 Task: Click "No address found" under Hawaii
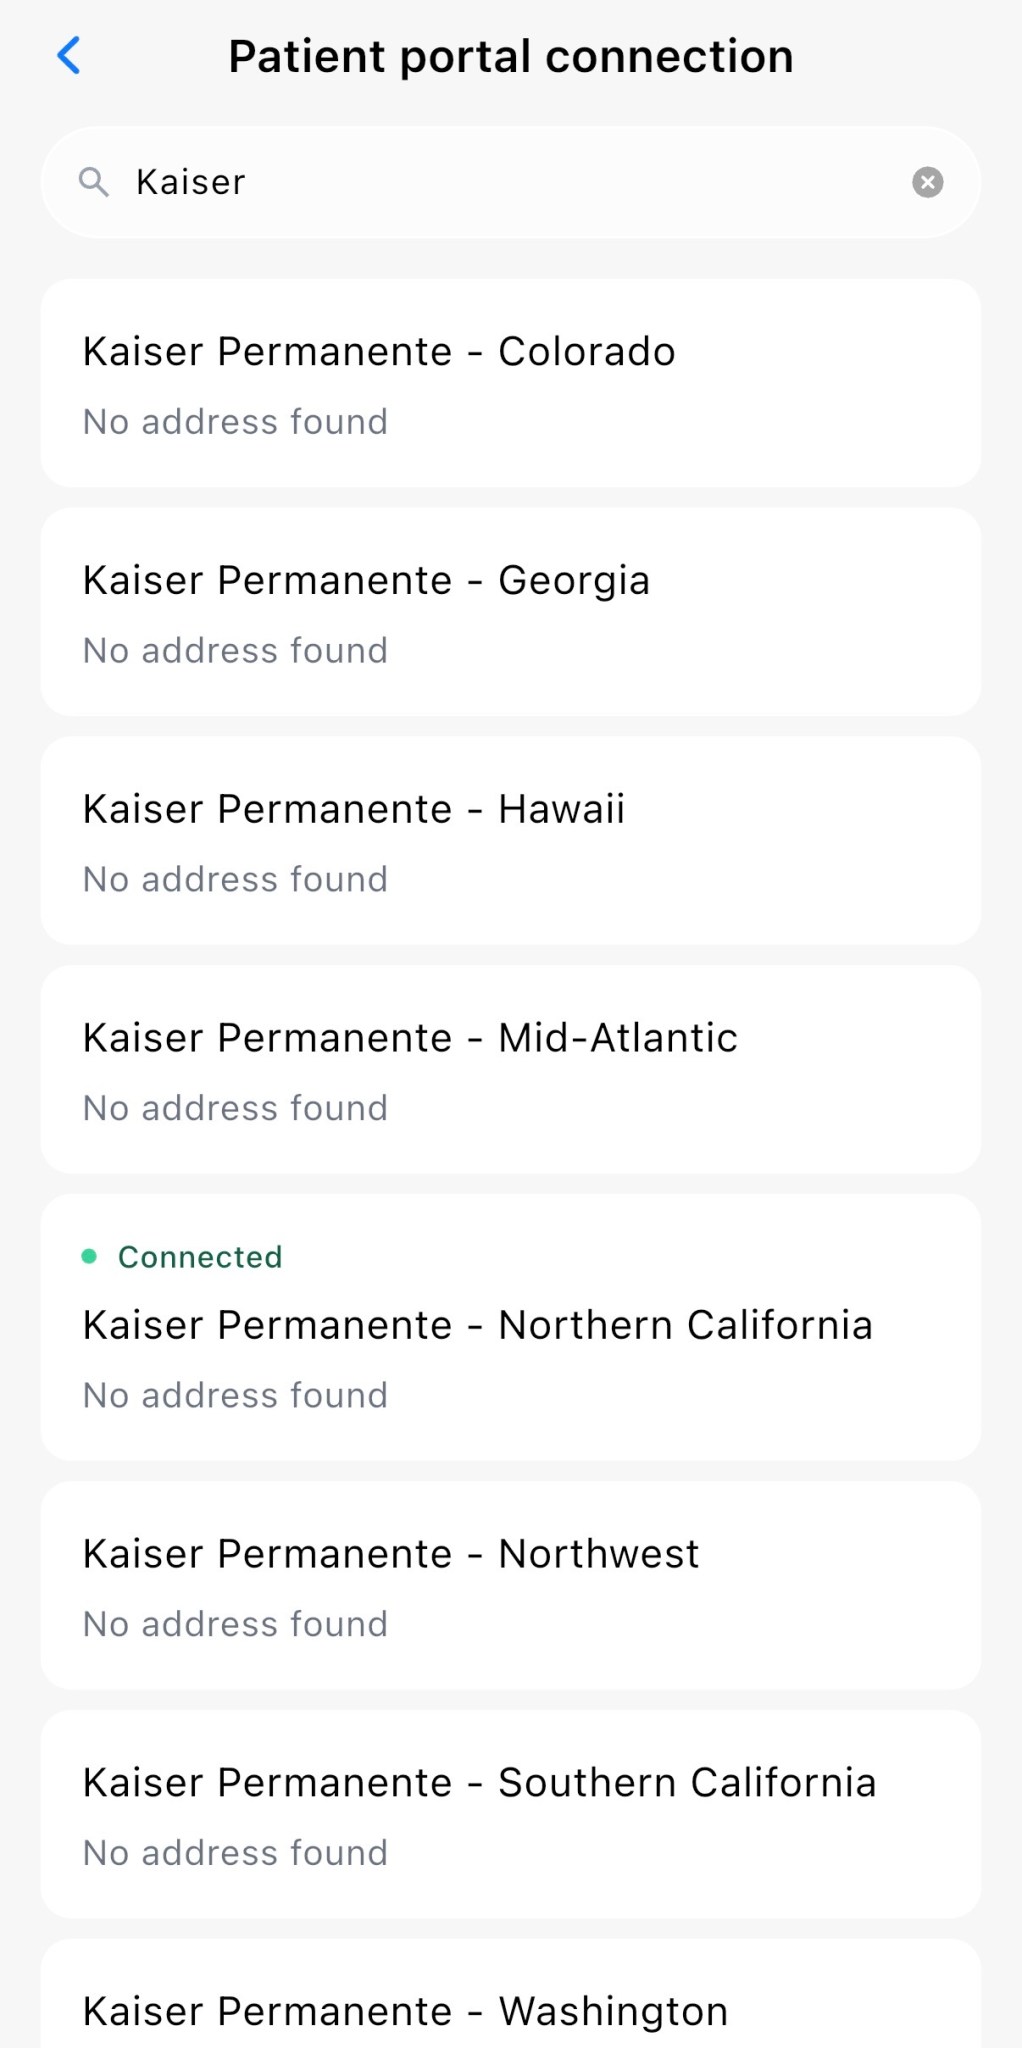(235, 880)
